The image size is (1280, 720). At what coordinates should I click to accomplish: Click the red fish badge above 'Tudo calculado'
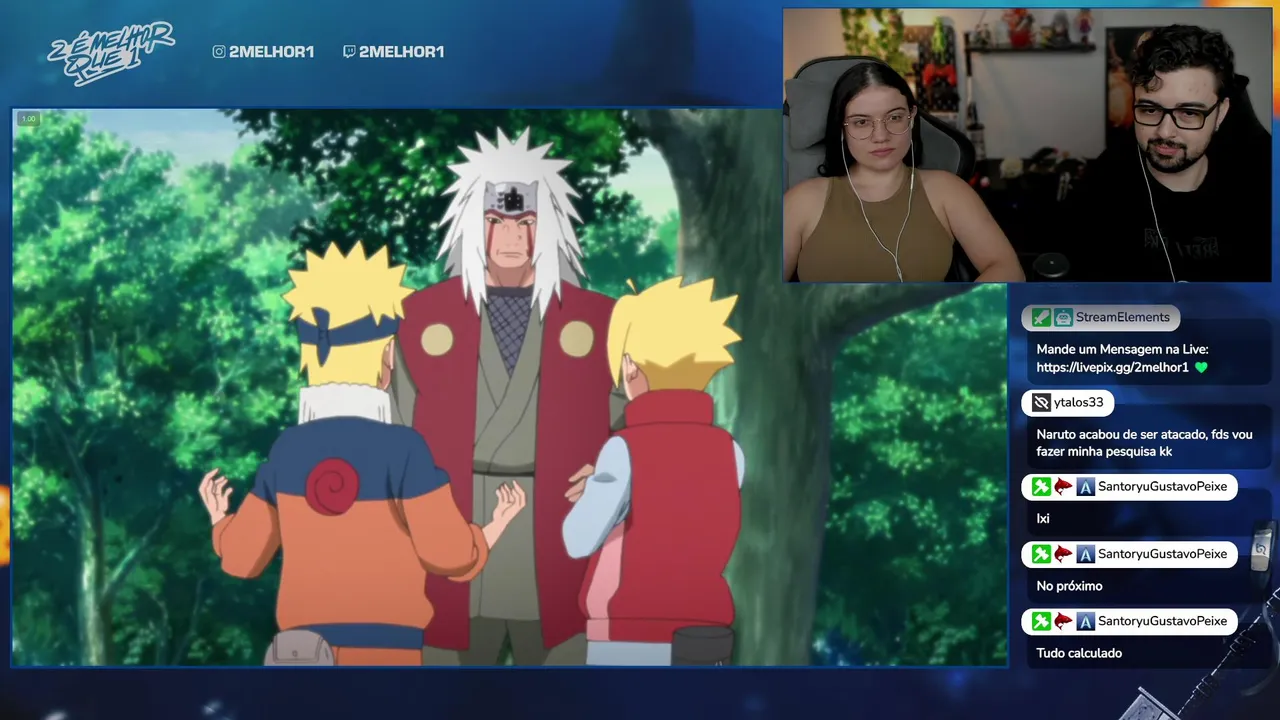coord(1063,621)
